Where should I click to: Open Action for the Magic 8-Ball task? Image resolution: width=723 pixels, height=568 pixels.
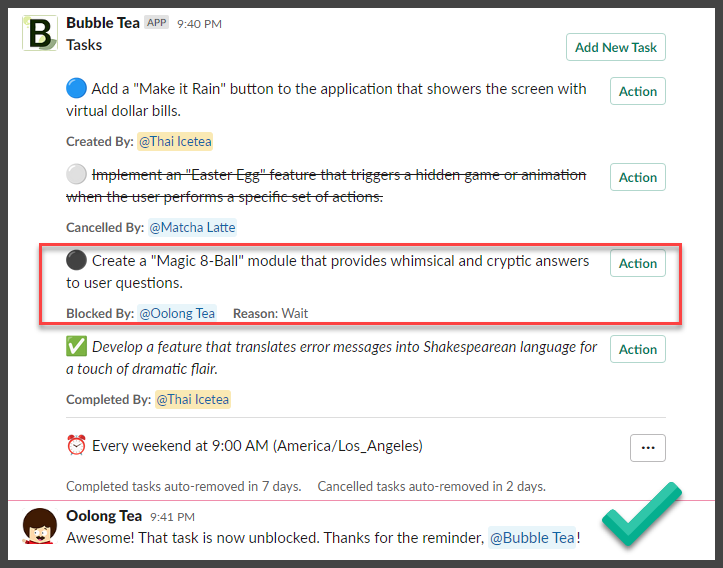(x=638, y=263)
